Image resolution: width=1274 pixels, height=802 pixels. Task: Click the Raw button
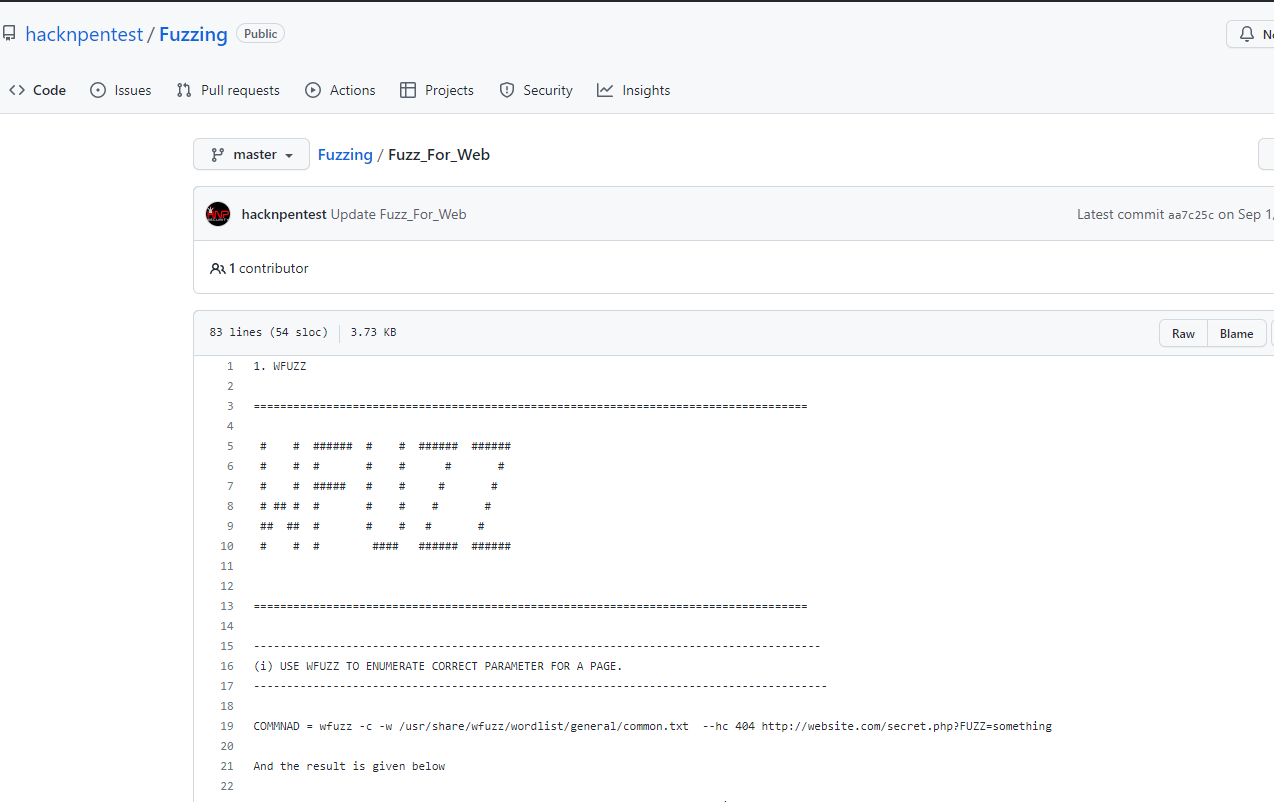click(x=1183, y=334)
